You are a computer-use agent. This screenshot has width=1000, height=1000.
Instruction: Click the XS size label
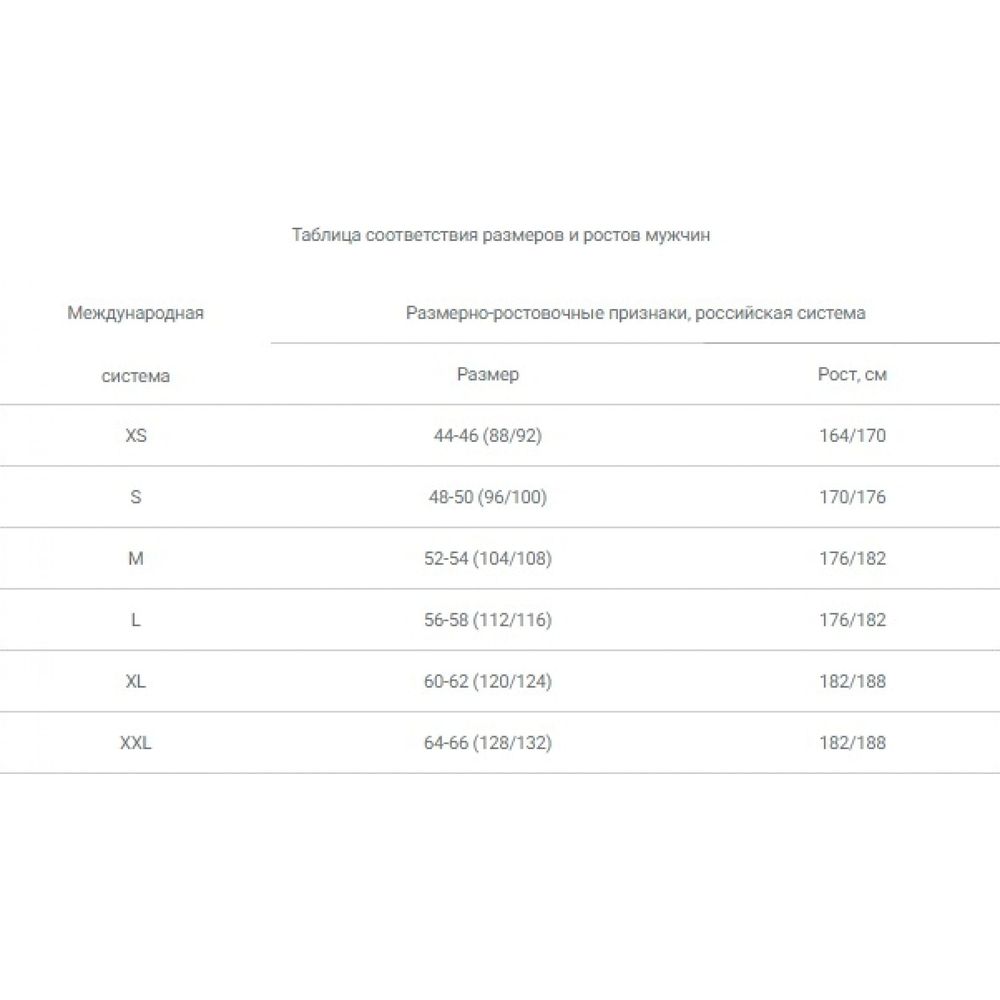(136, 436)
